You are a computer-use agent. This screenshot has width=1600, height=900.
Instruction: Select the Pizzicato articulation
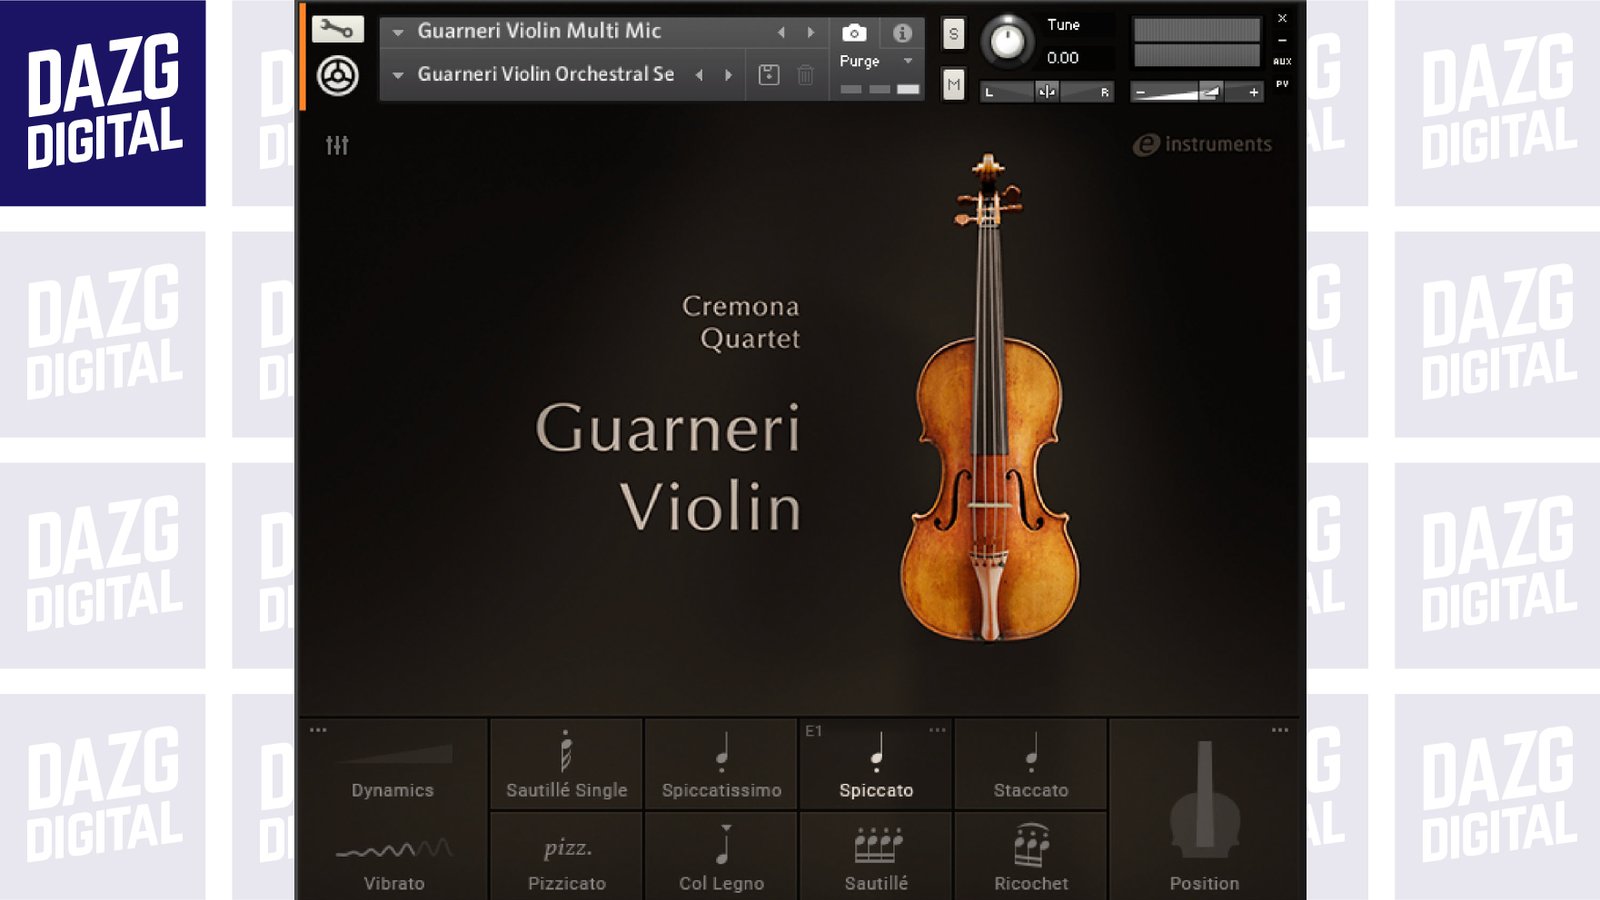click(566, 857)
